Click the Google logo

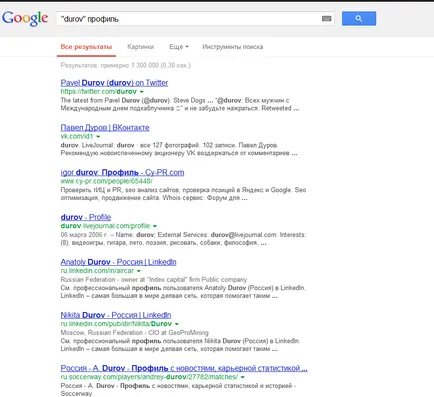coord(25,18)
